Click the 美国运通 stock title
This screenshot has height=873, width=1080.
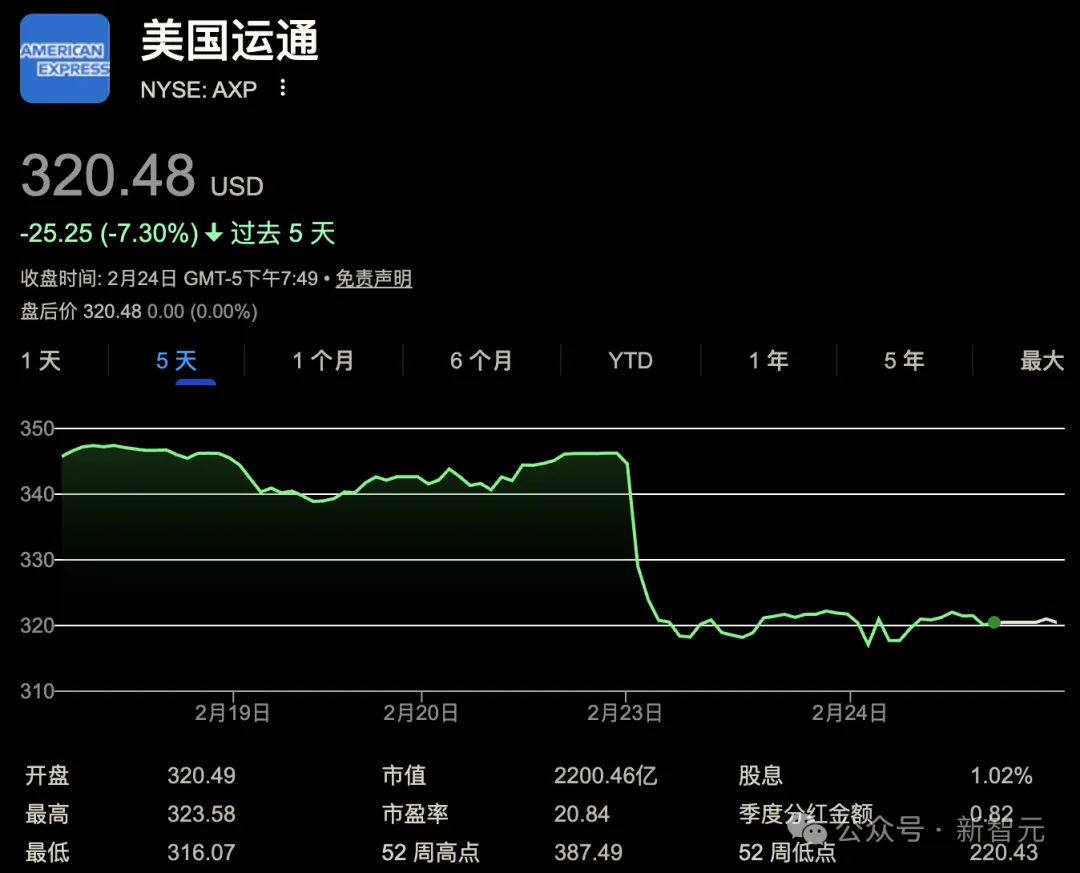tap(230, 42)
